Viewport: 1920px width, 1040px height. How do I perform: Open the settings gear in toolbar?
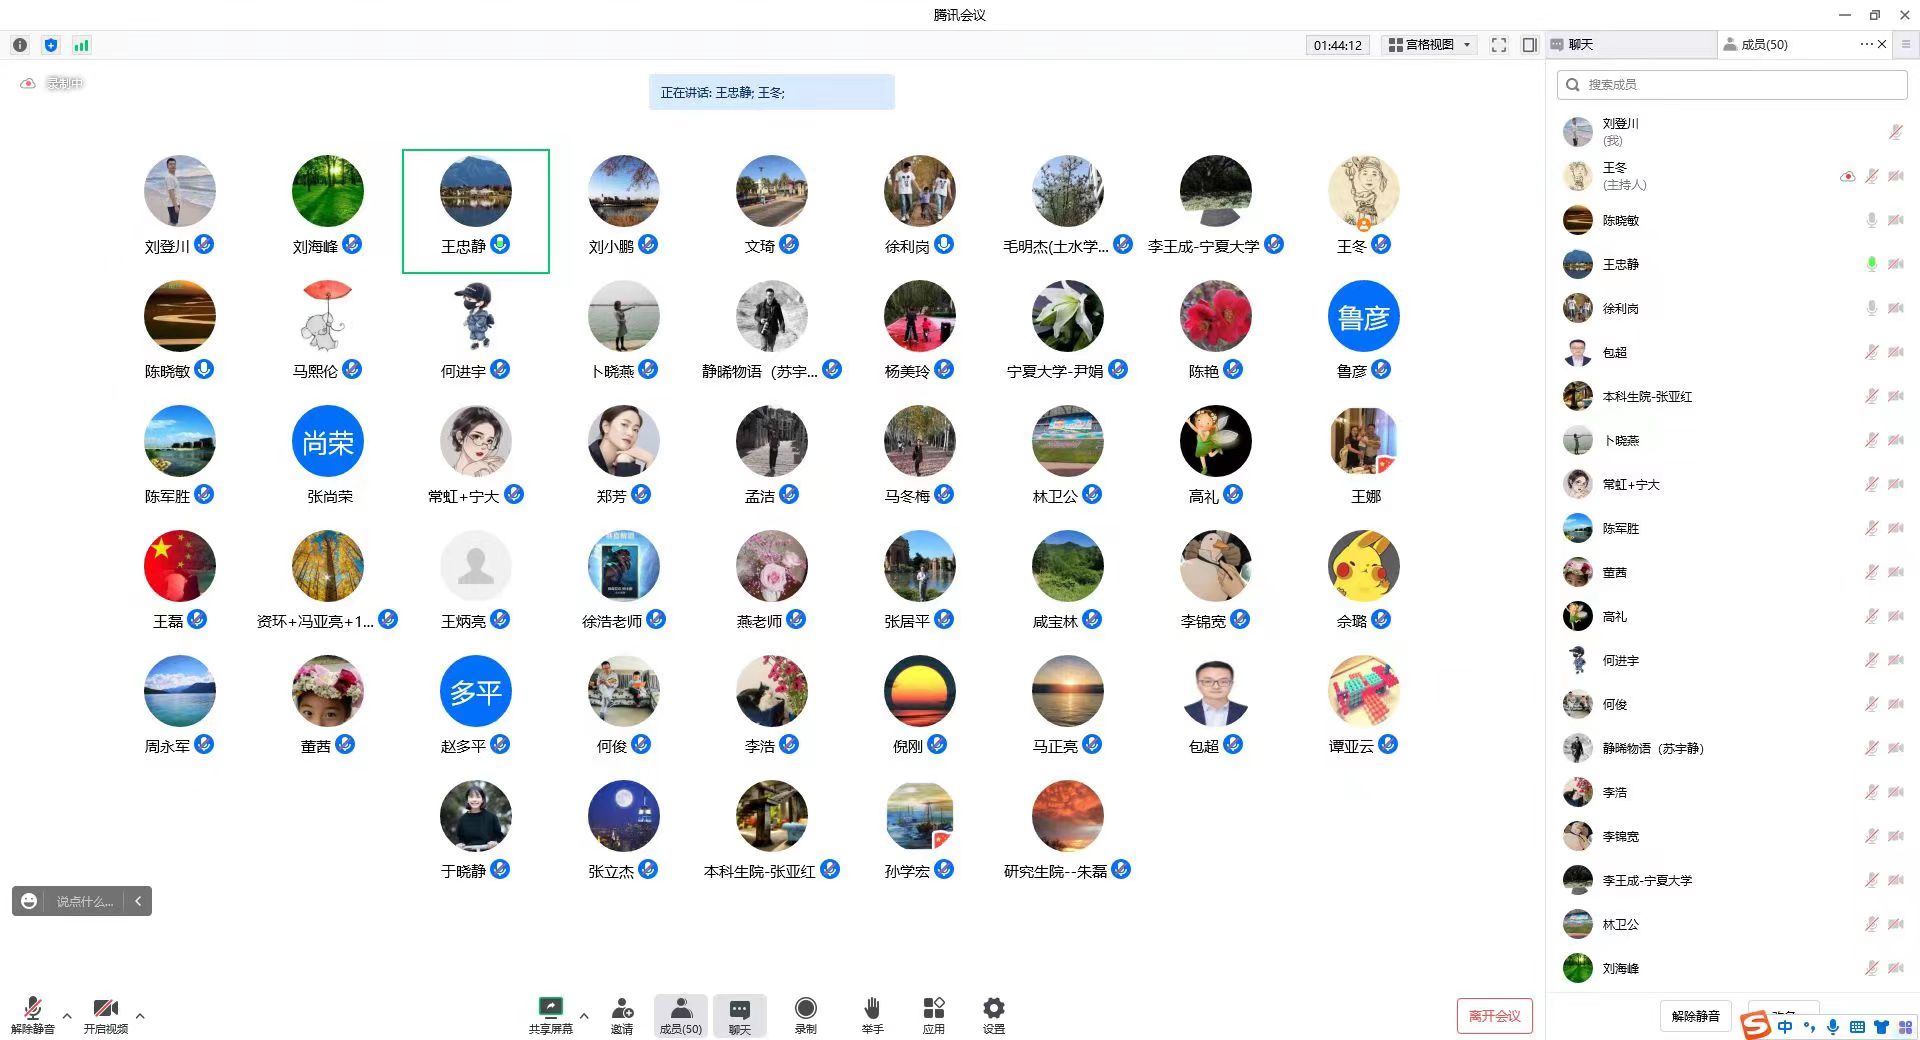[993, 1008]
